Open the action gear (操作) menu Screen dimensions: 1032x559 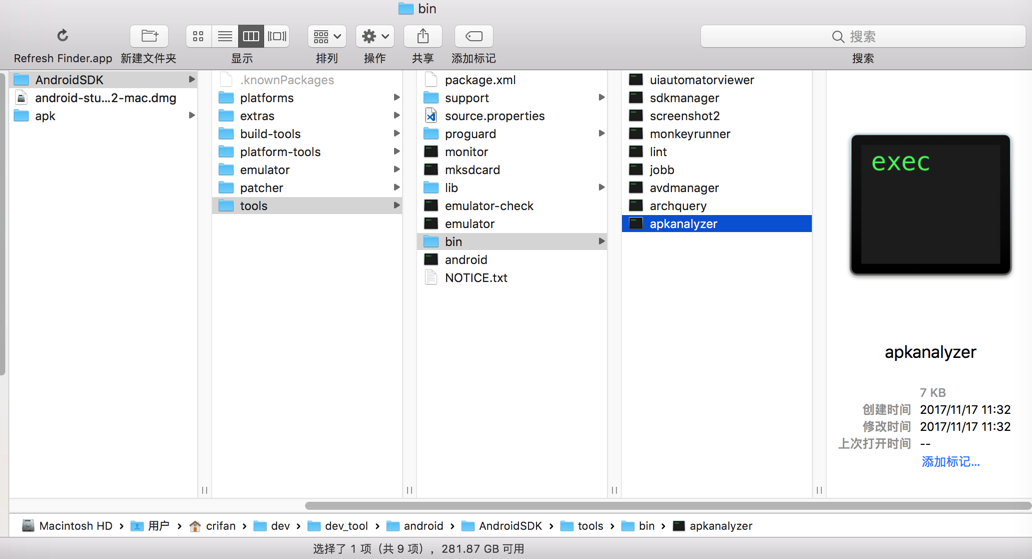(x=375, y=36)
